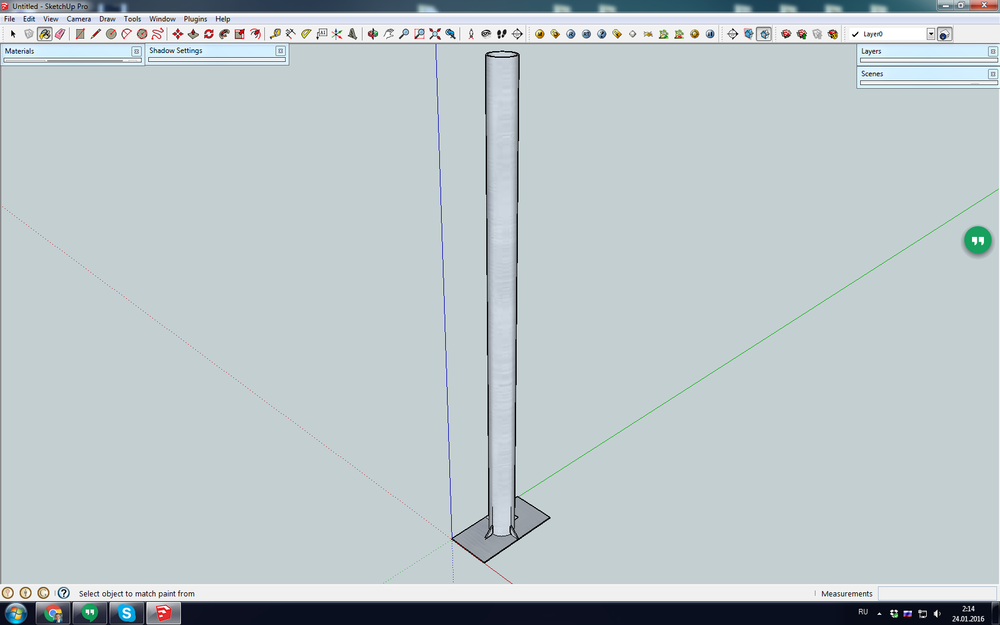Activate the Rotate tool
The height and width of the screenshot is (625, 1000).
coord(209,34)
